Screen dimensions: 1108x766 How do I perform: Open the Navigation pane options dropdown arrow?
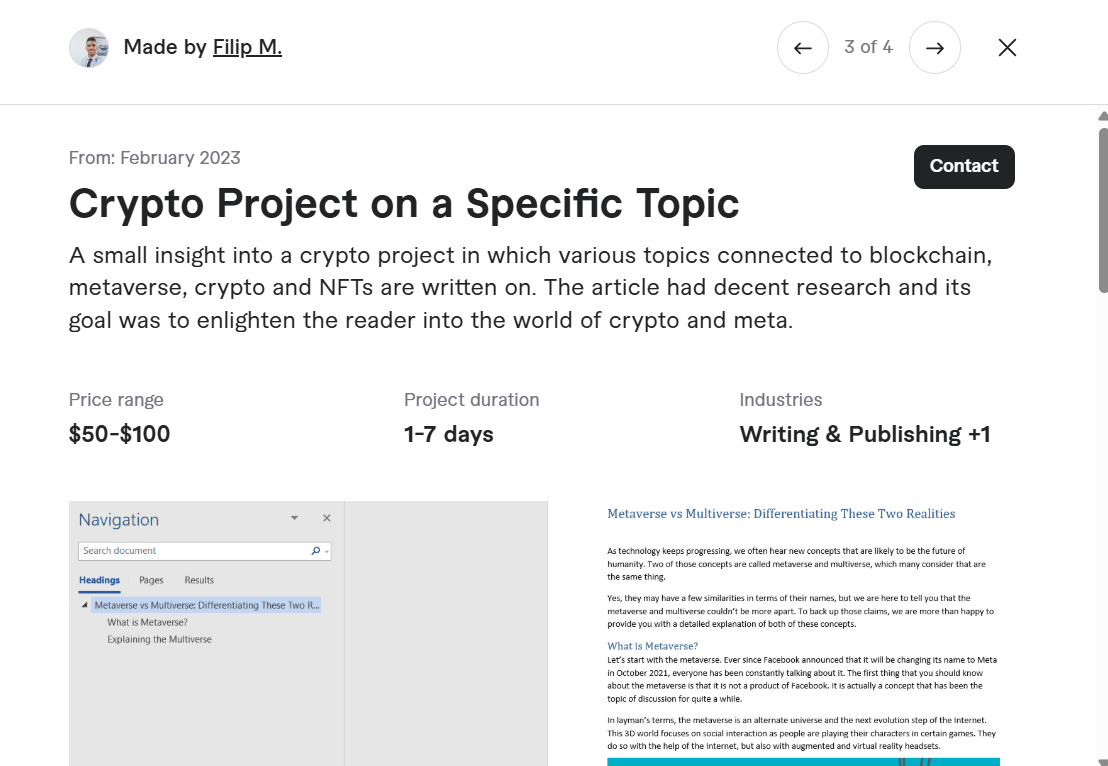click(294, 518)
